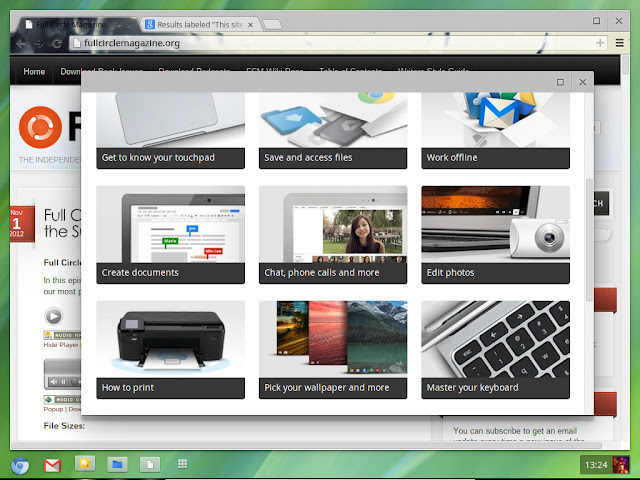Viewport: 640px width, 480px height.
Task: Open a new browser tab
Action: click(272, 24)
